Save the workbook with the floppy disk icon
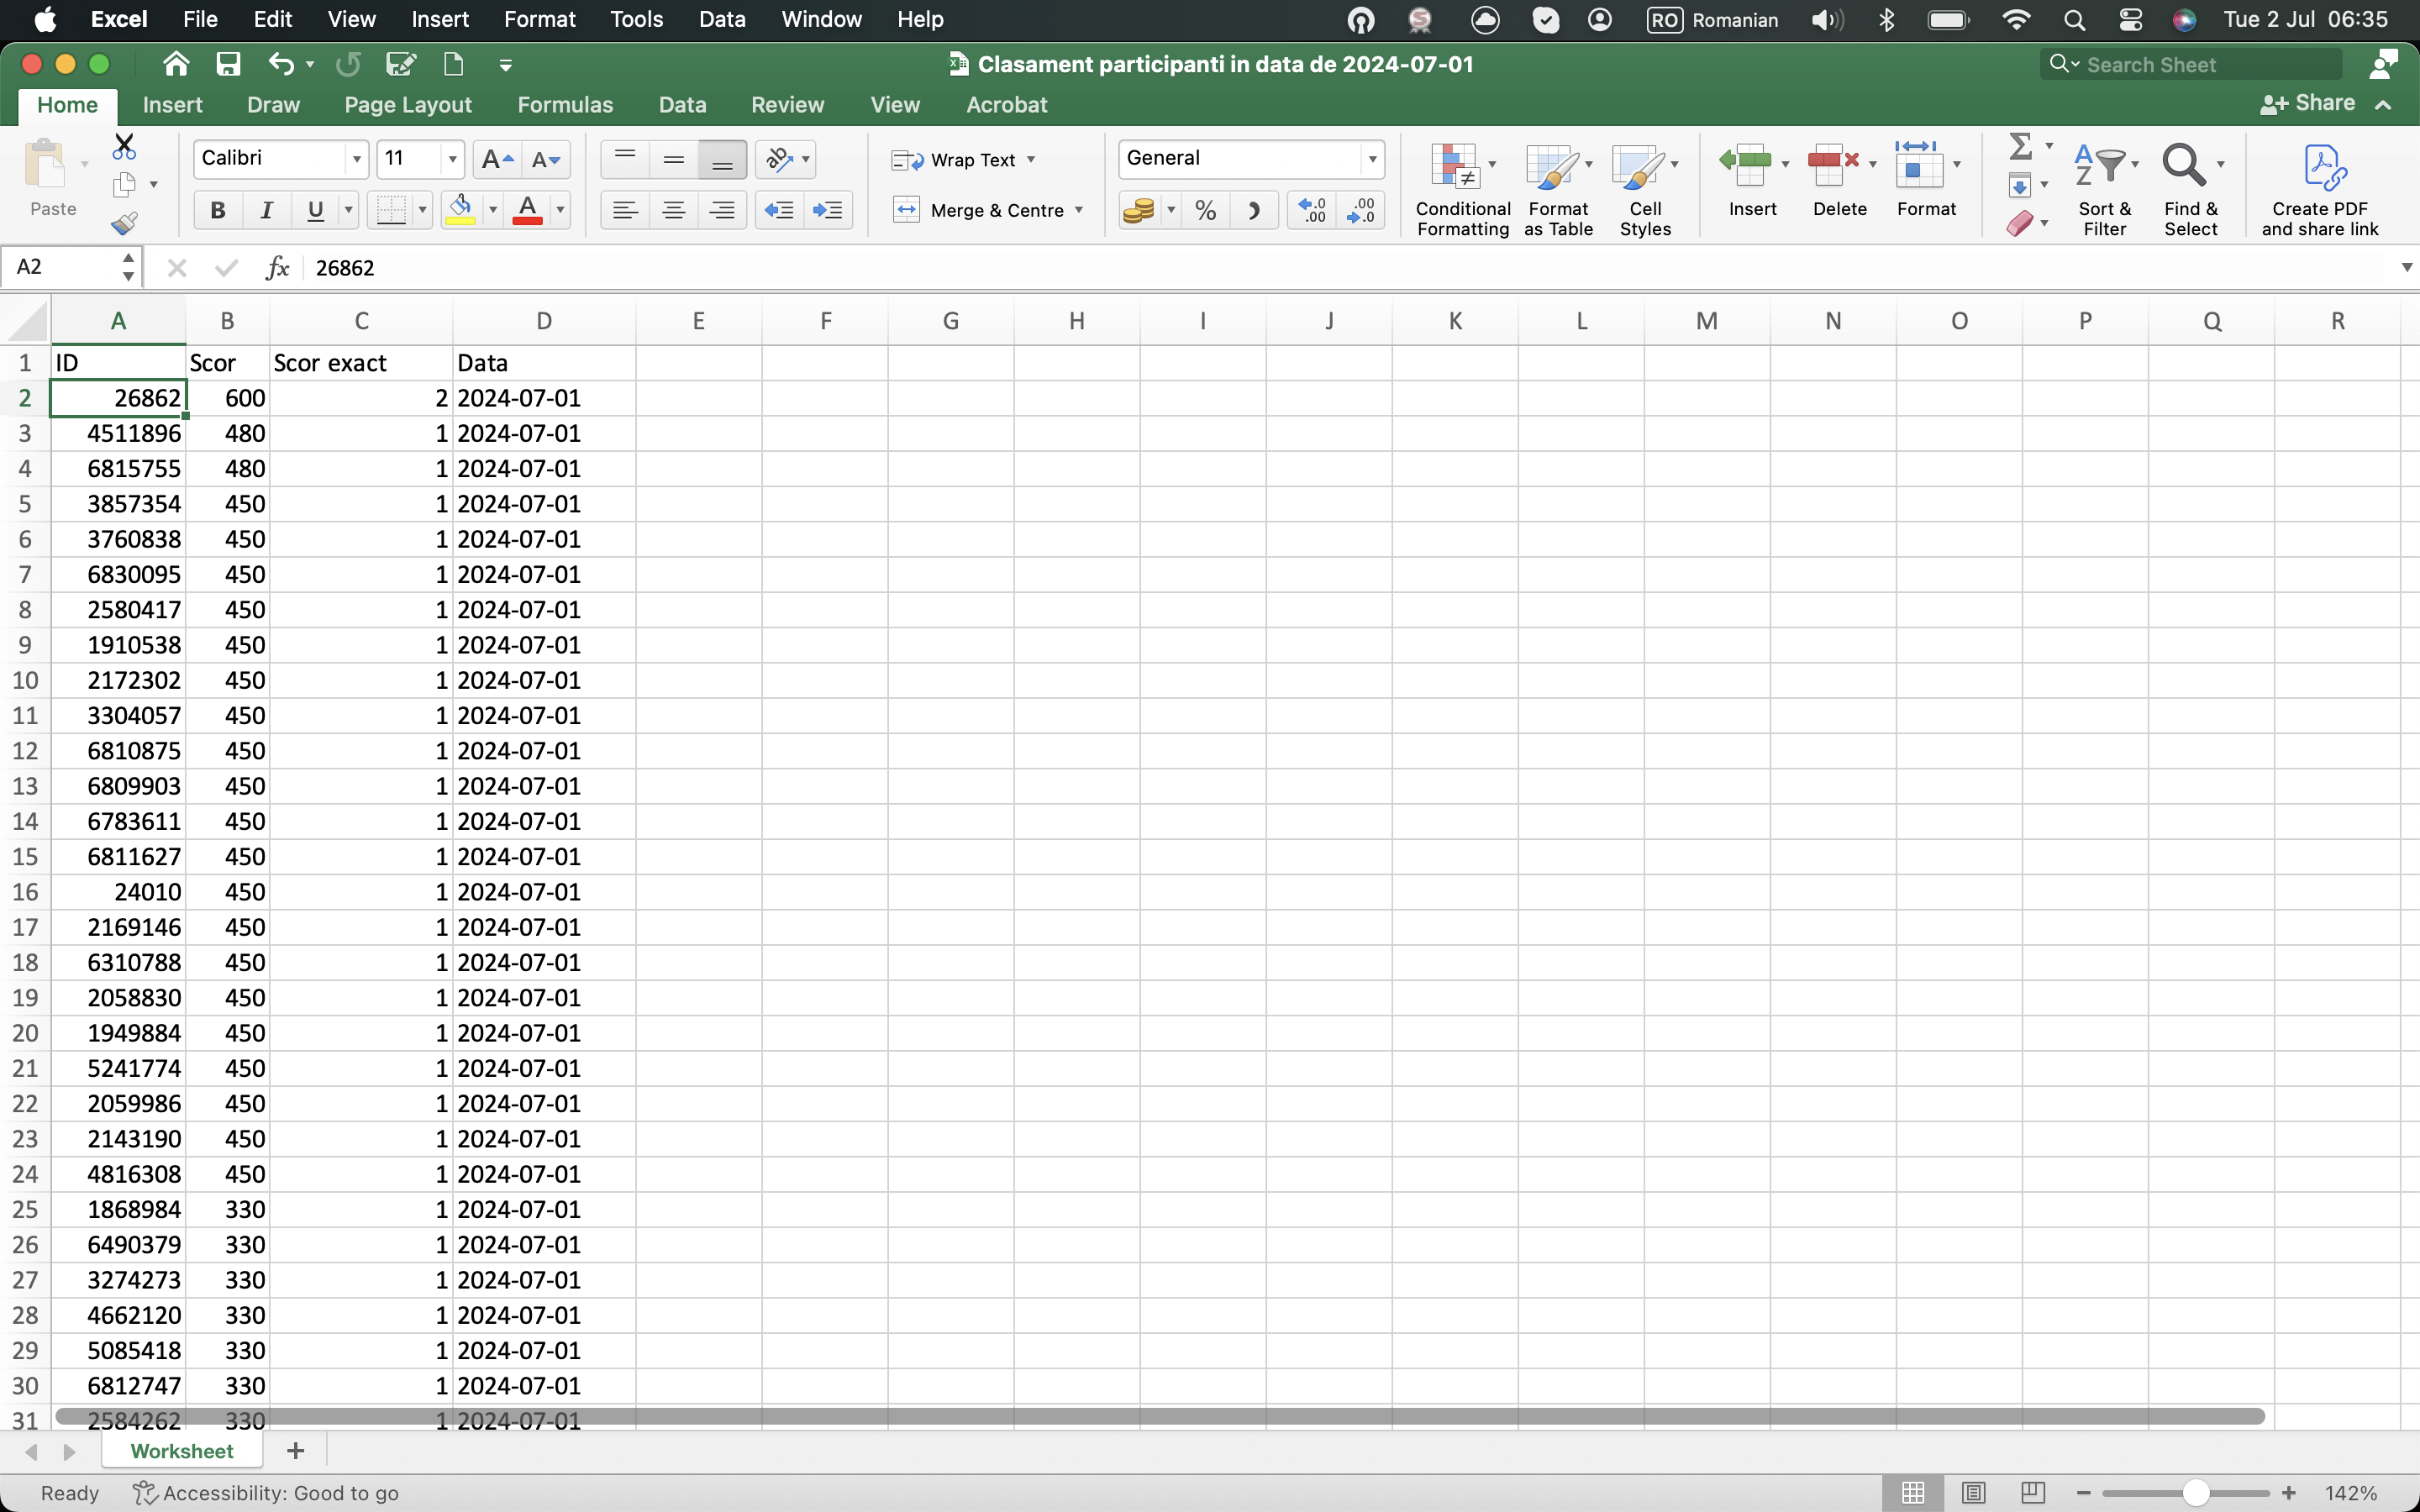2420x1512 pixels. 228,64
